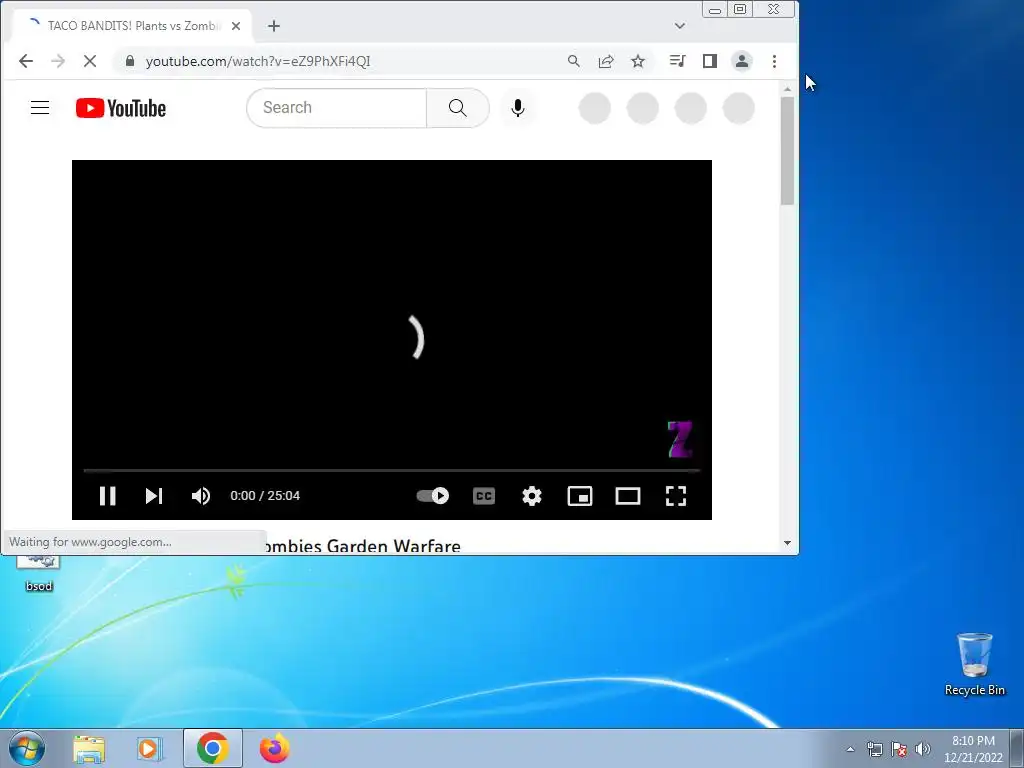Screen dimensions: 1024x768
Task: Click the YouTube search magnifier button
Action: pos(458,108)
